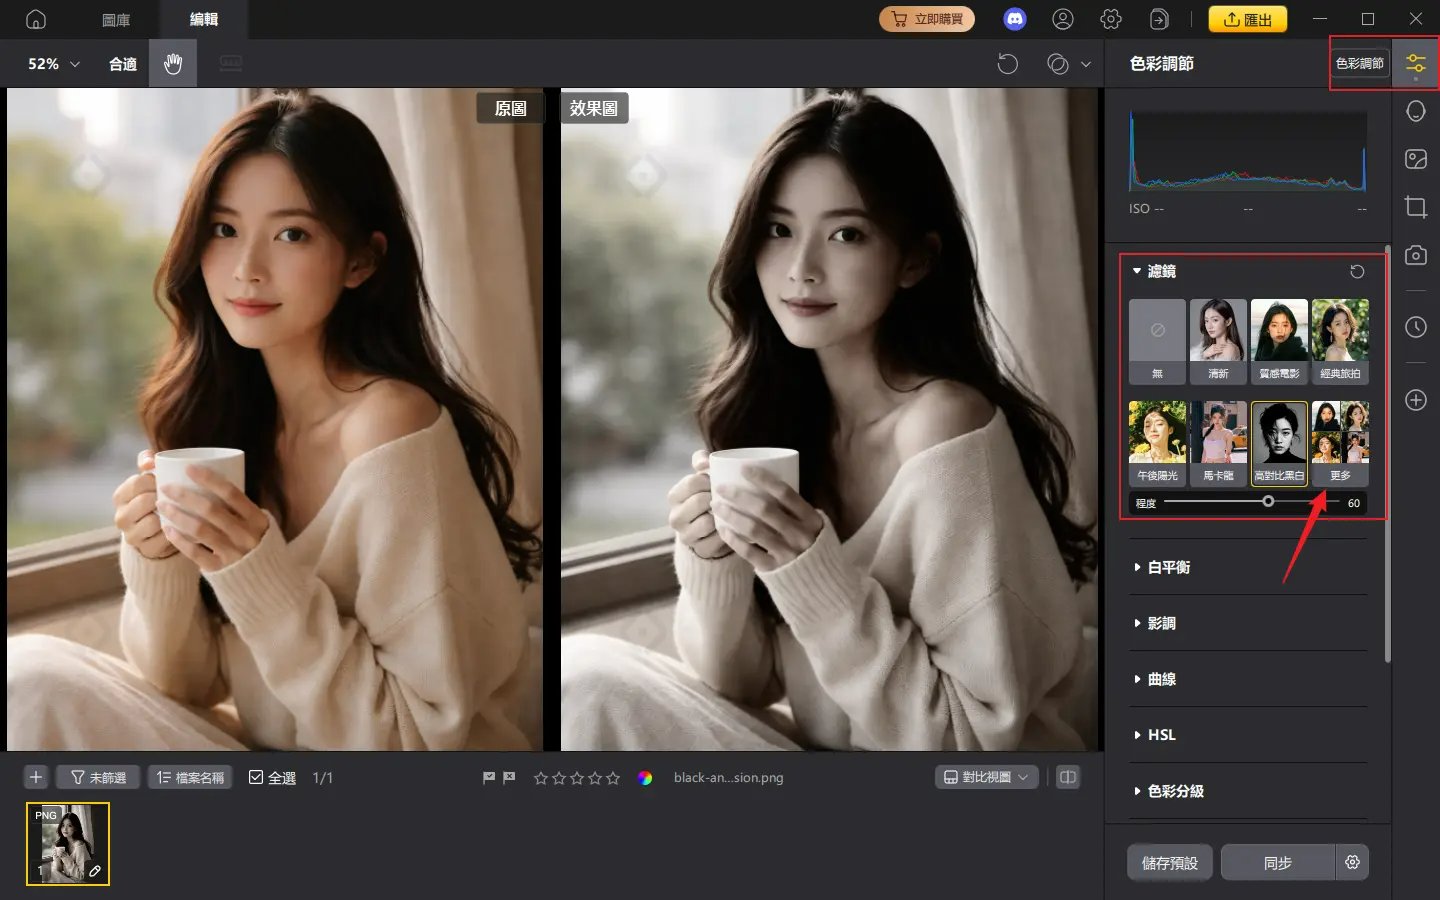This screenshot has height=900, width=1440.
Task: Open the 對比視圖 view dropdown
Action: tap(986, 777)
